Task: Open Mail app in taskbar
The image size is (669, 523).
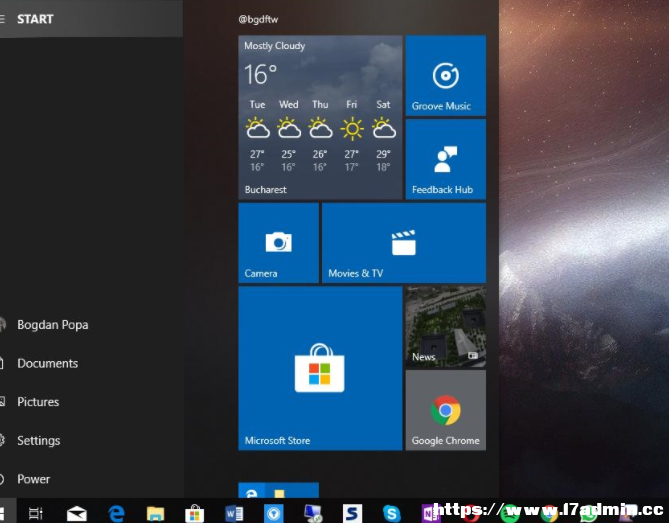Action: pyautogui.click(x=77, y=514)
